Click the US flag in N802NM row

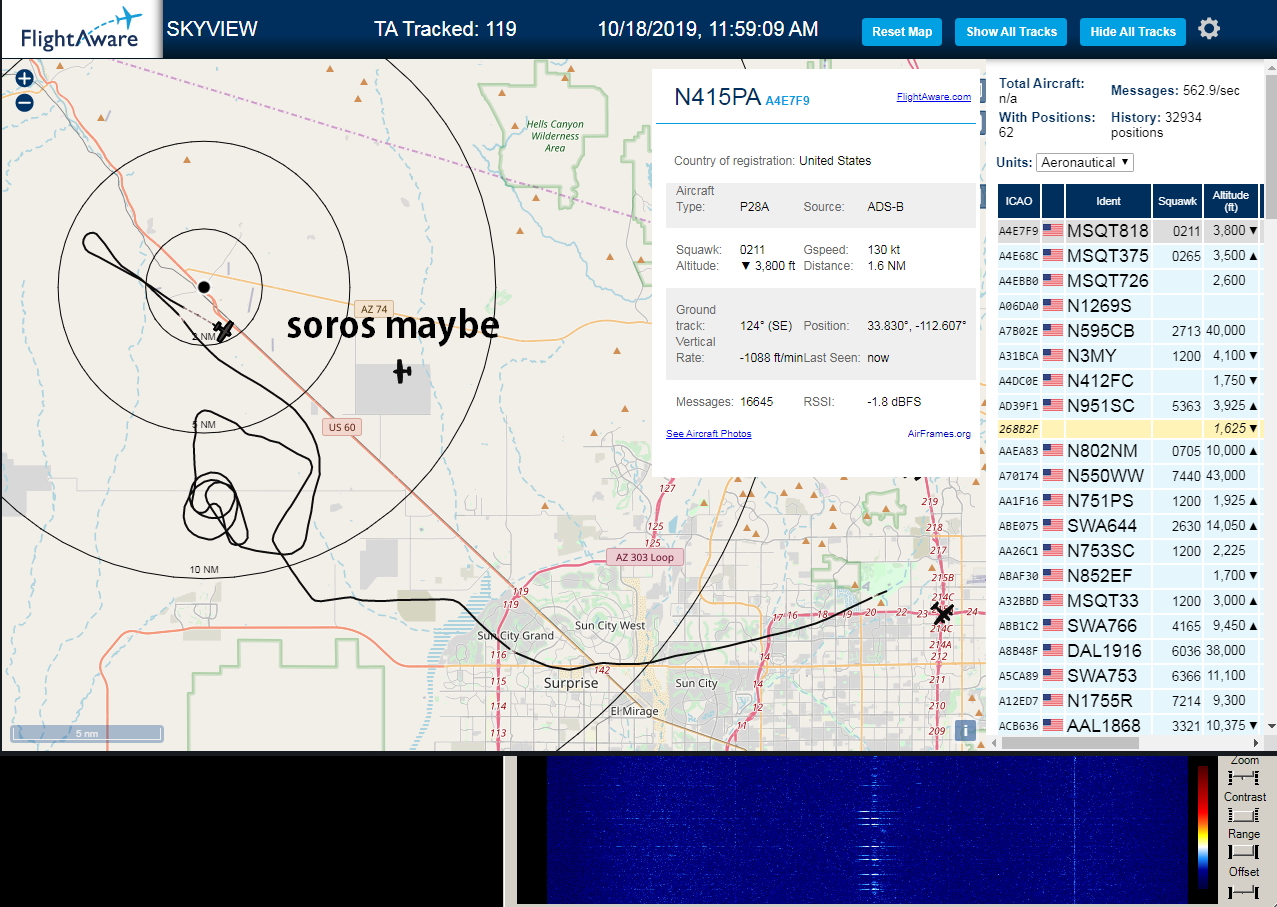(x=1053, y=450)
